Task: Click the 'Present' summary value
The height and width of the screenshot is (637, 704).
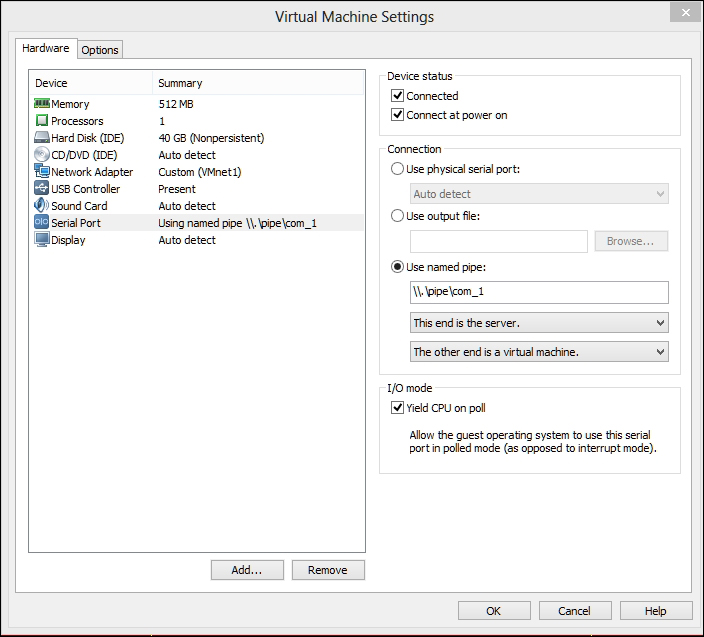Action: pyautogui.click(x=177, y=189)
